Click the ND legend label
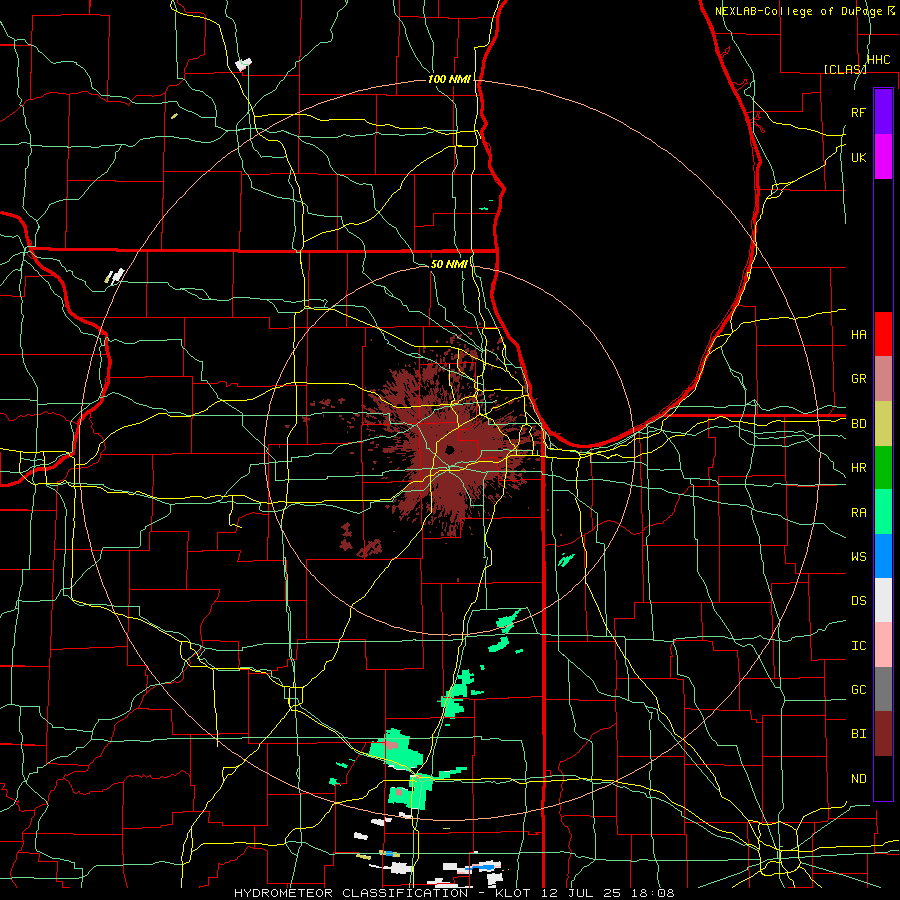 click(x=859, y=779)
